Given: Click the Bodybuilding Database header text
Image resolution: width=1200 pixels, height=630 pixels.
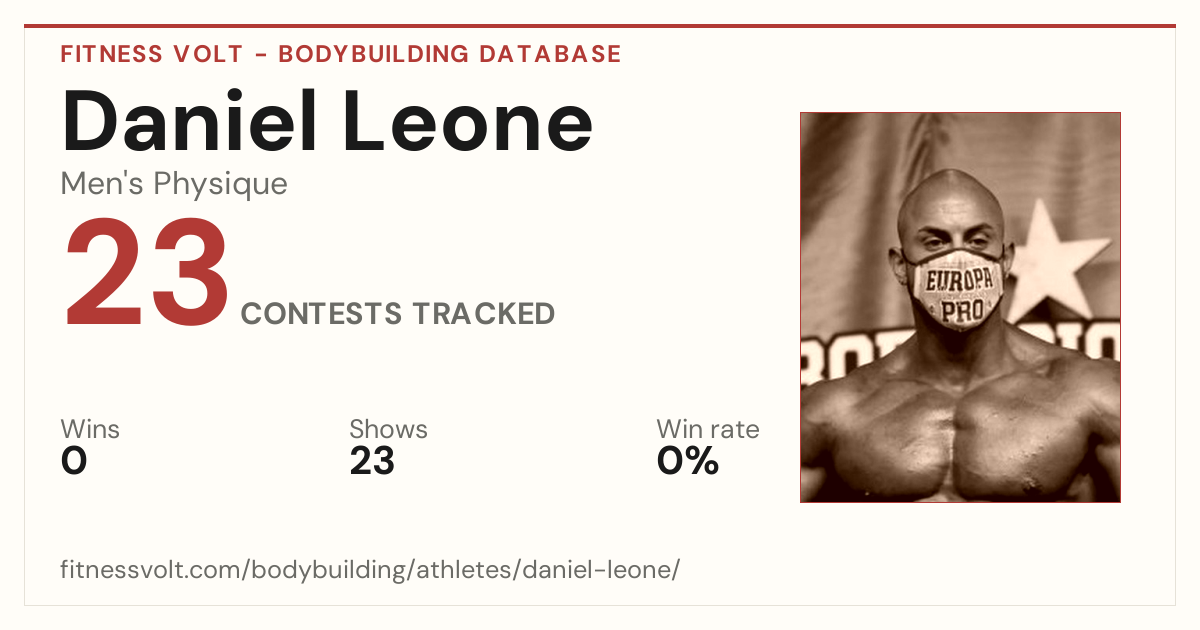Looking at the screenshot, I should tap(450, 54).
